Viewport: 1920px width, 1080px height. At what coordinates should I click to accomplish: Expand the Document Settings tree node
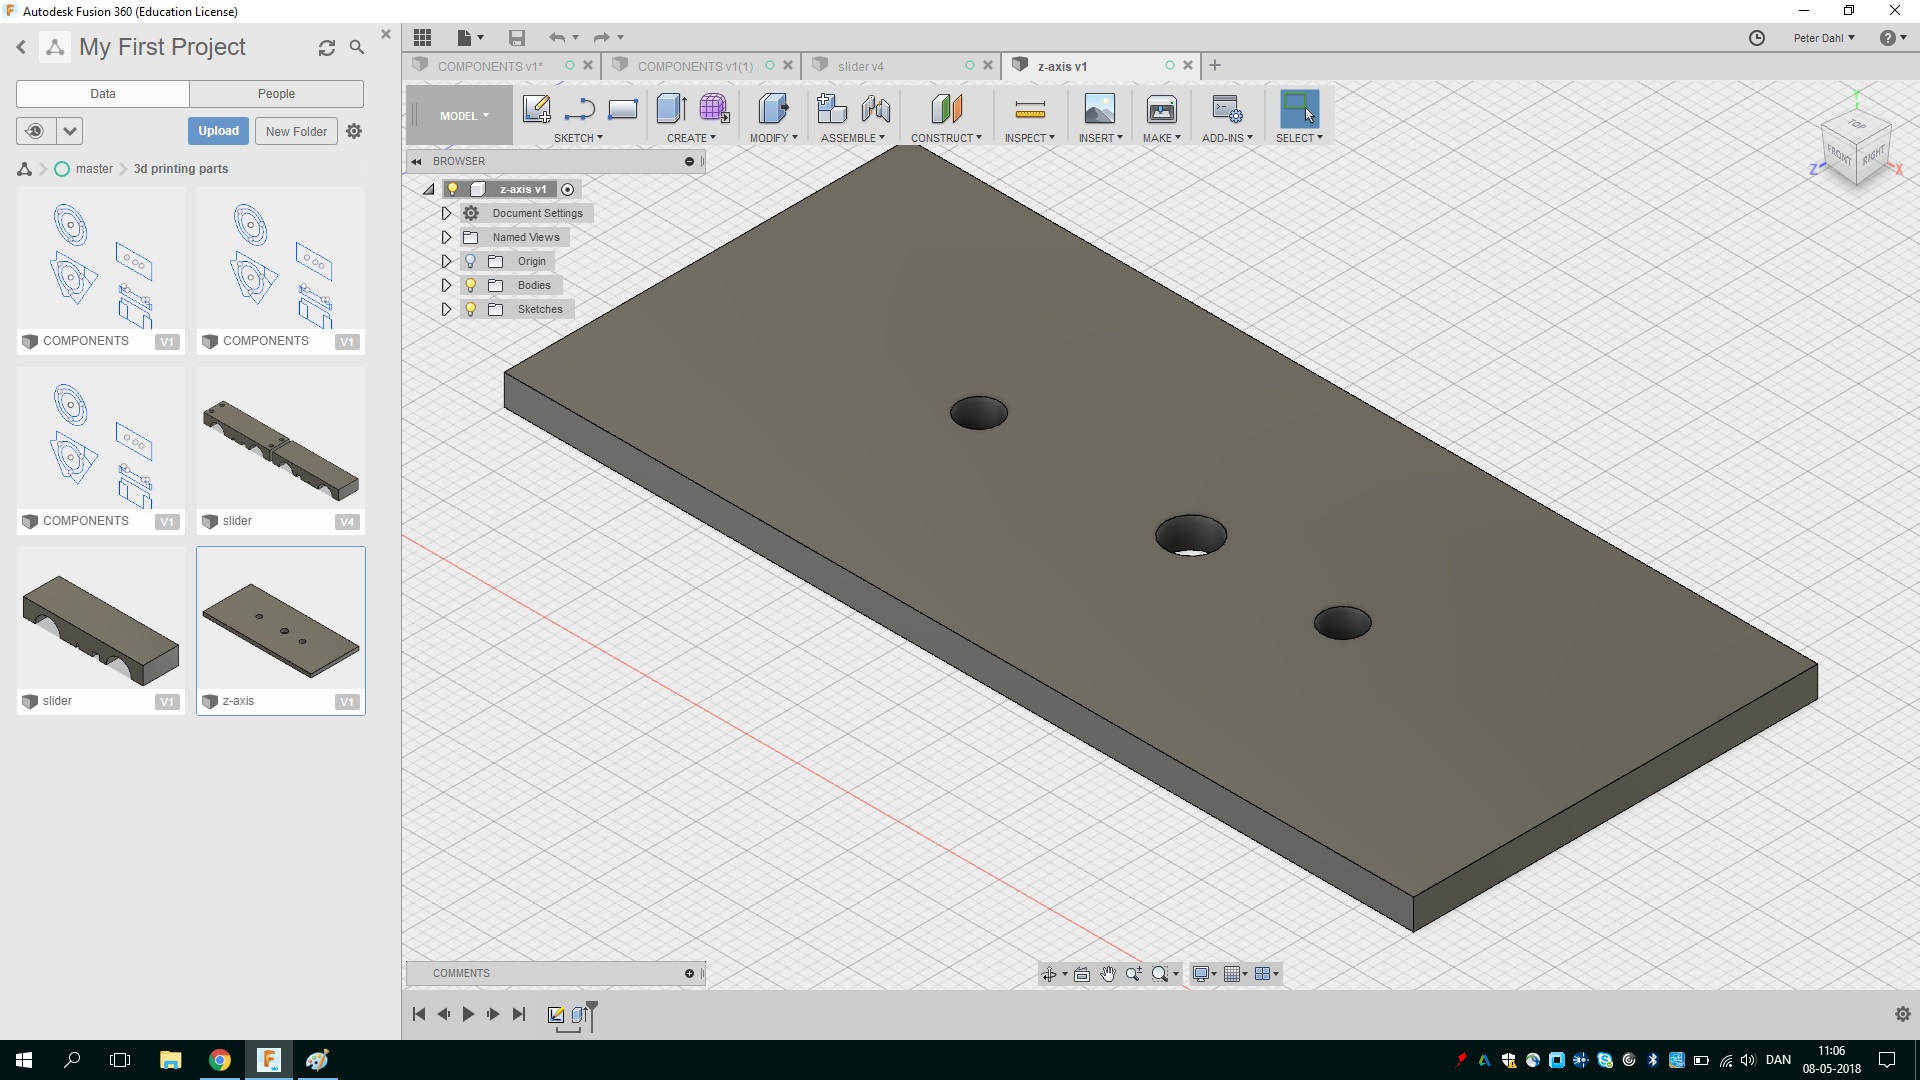(x=446, y=213)
